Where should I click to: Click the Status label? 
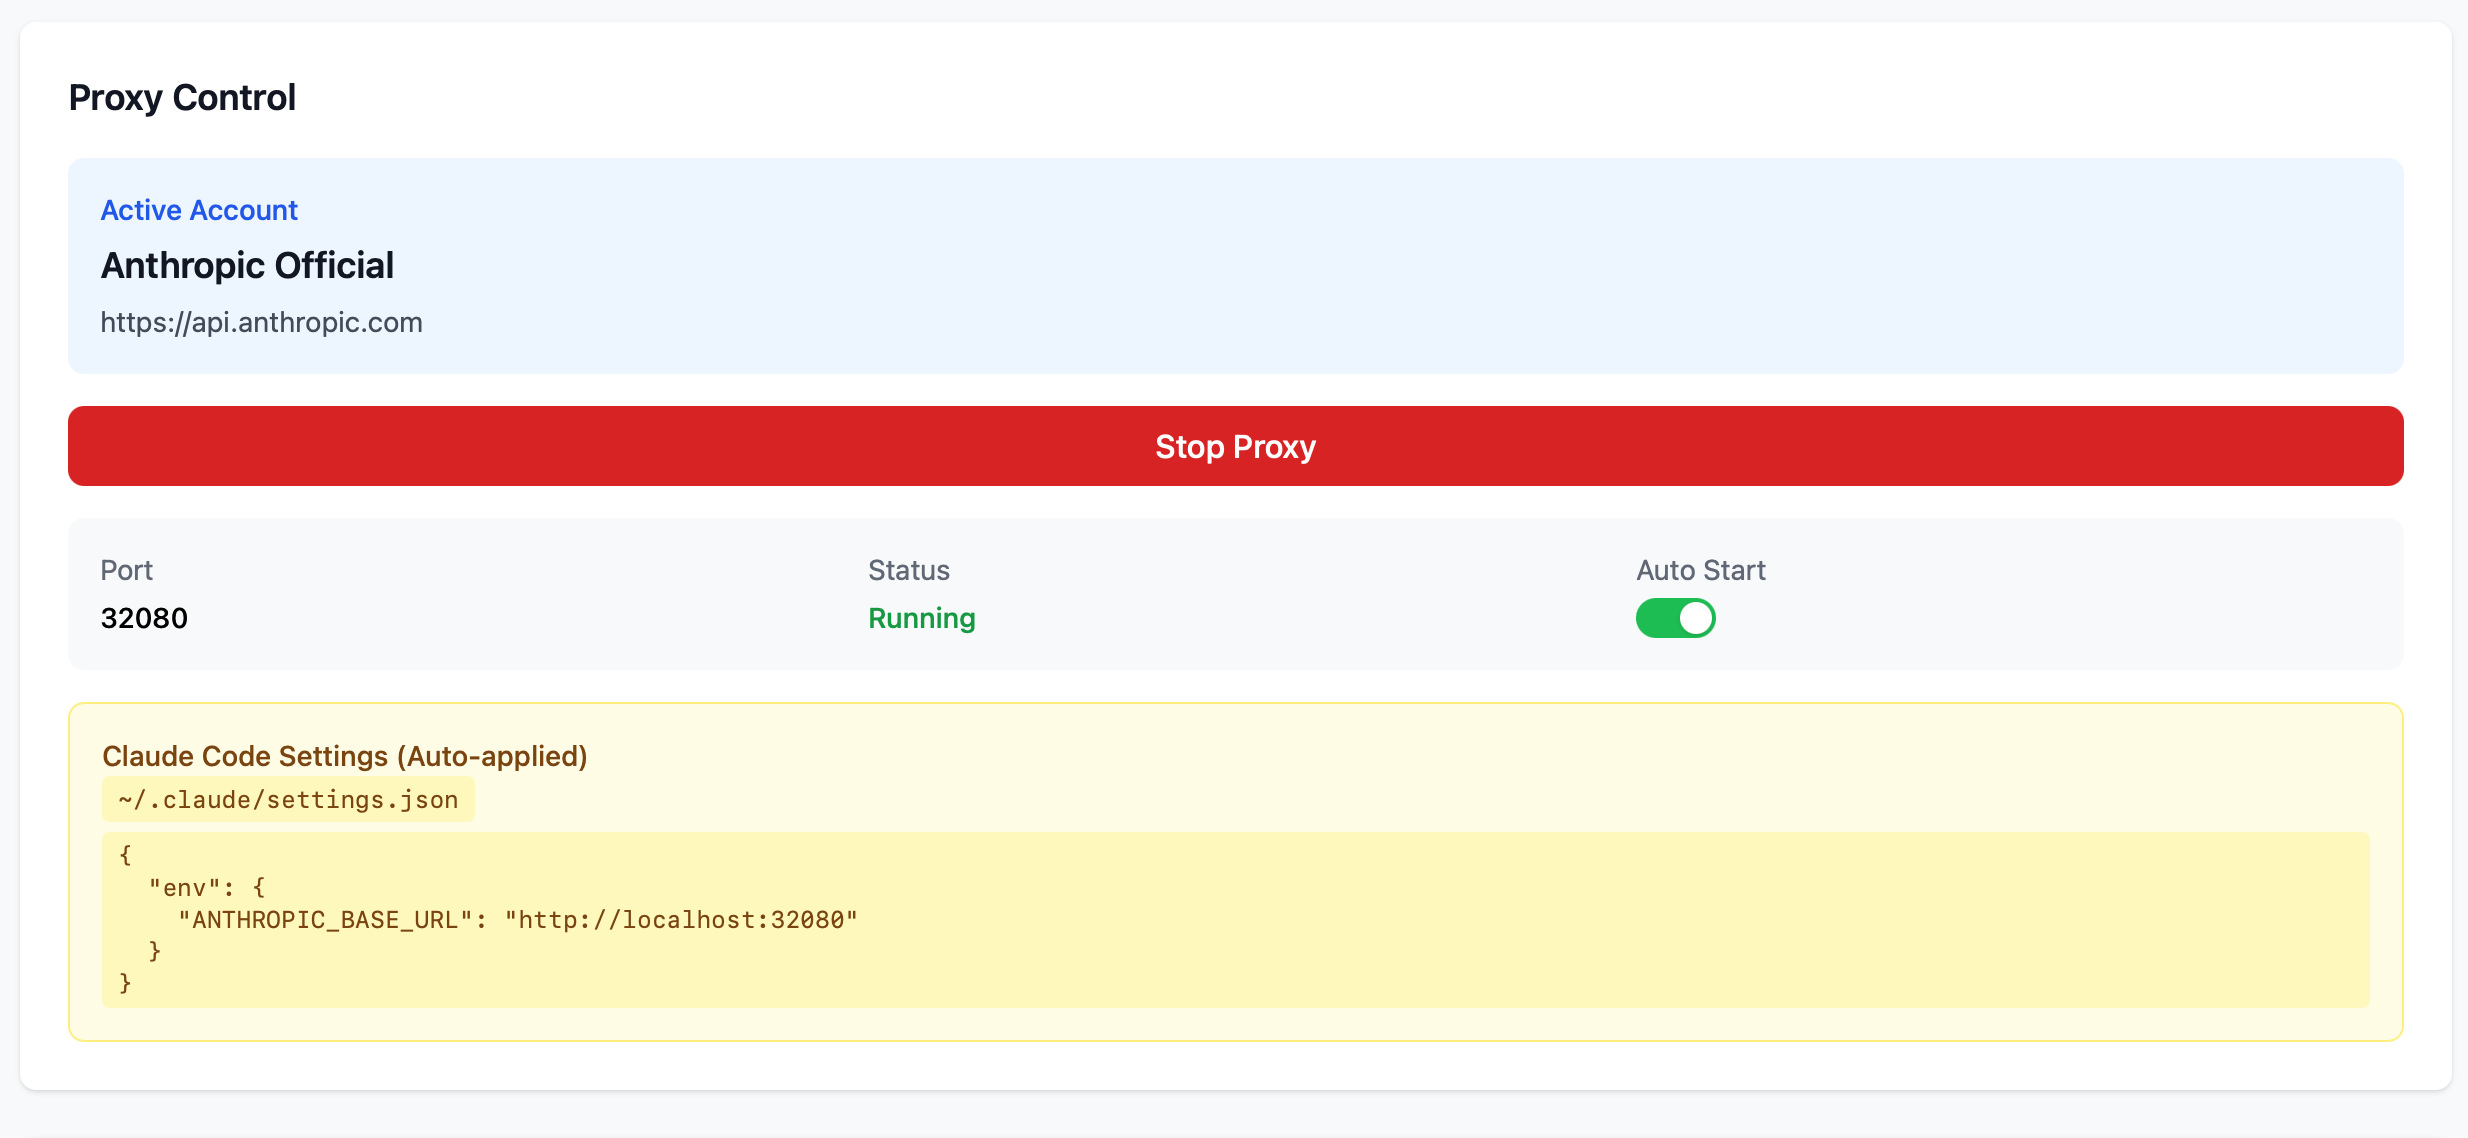[x=908, y=570]
